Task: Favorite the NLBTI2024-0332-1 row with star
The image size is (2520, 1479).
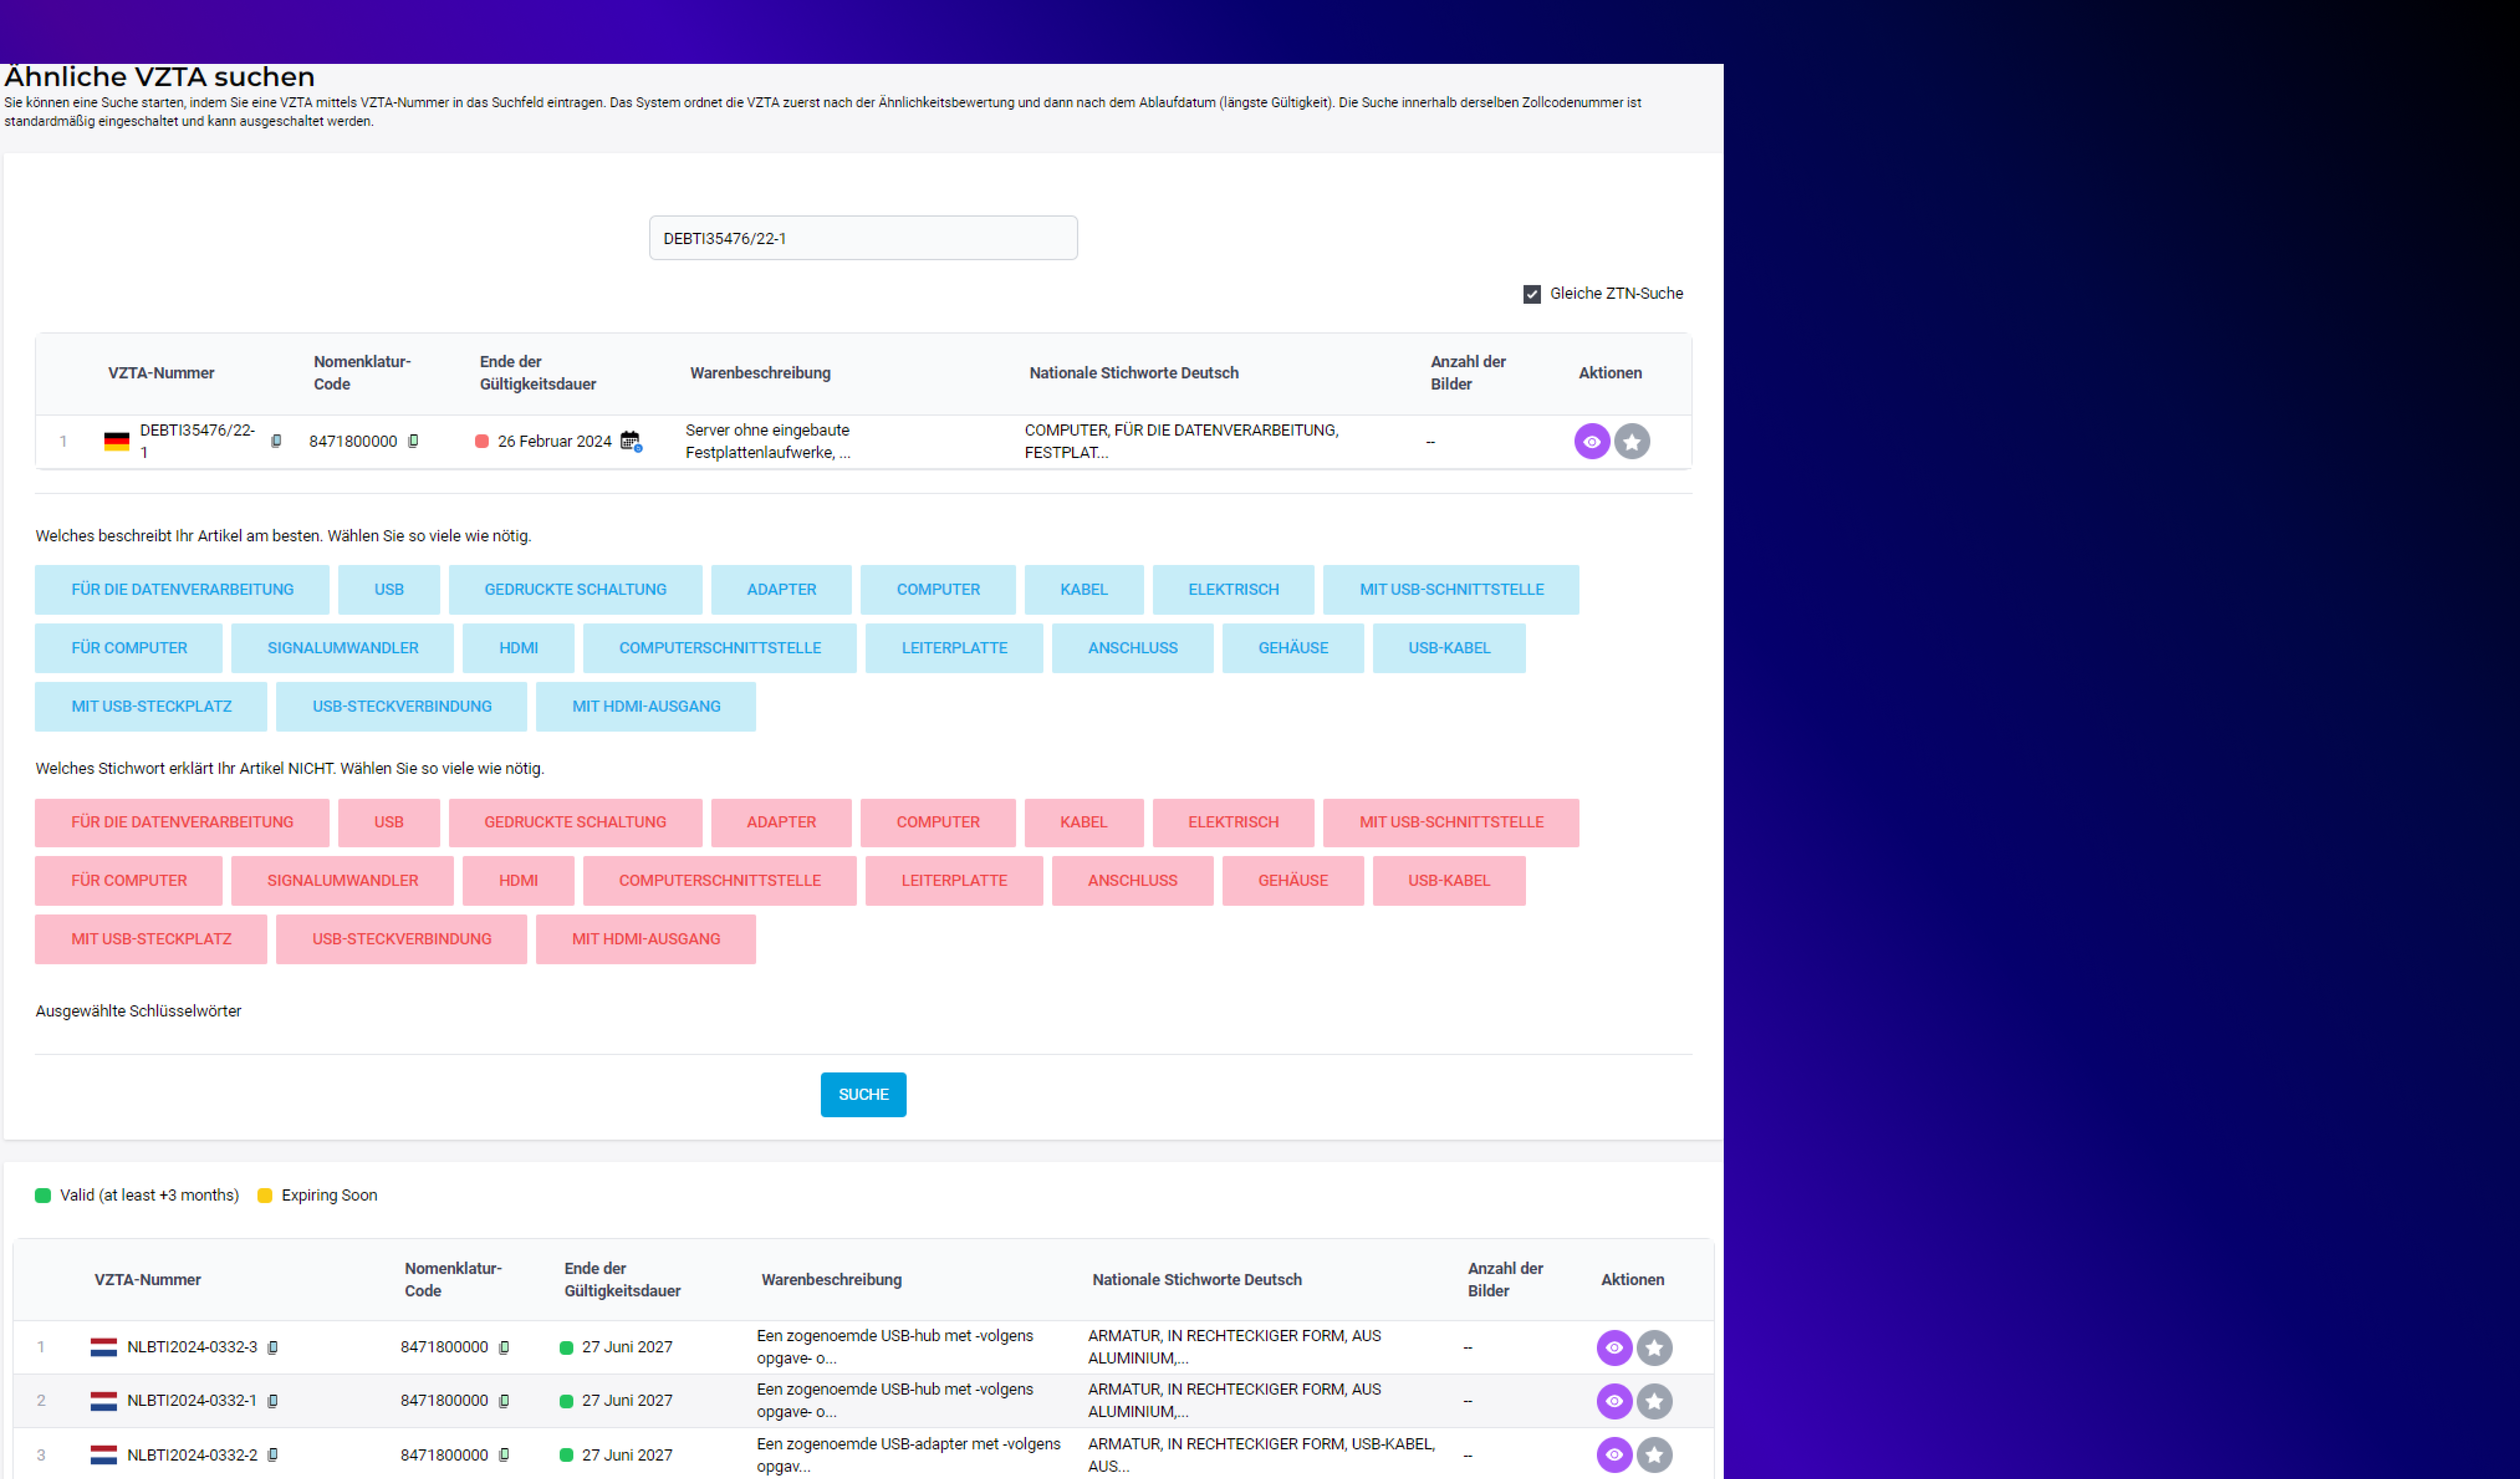Action: 1654,1401
